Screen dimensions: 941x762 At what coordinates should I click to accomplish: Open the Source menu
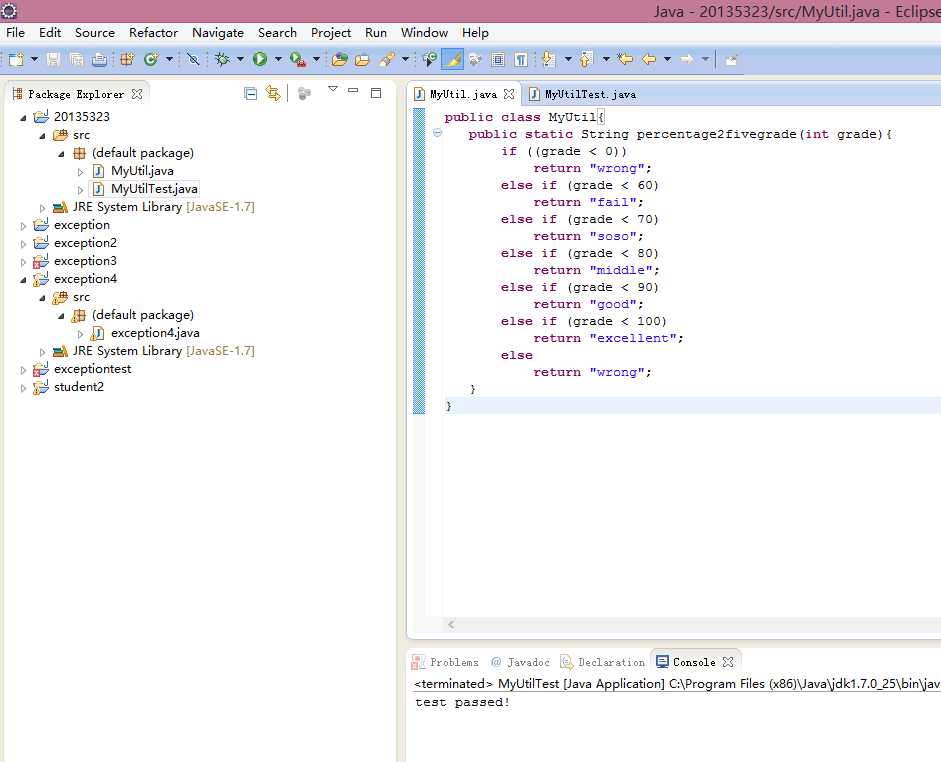pyautogui.click(x=95, y=32)
